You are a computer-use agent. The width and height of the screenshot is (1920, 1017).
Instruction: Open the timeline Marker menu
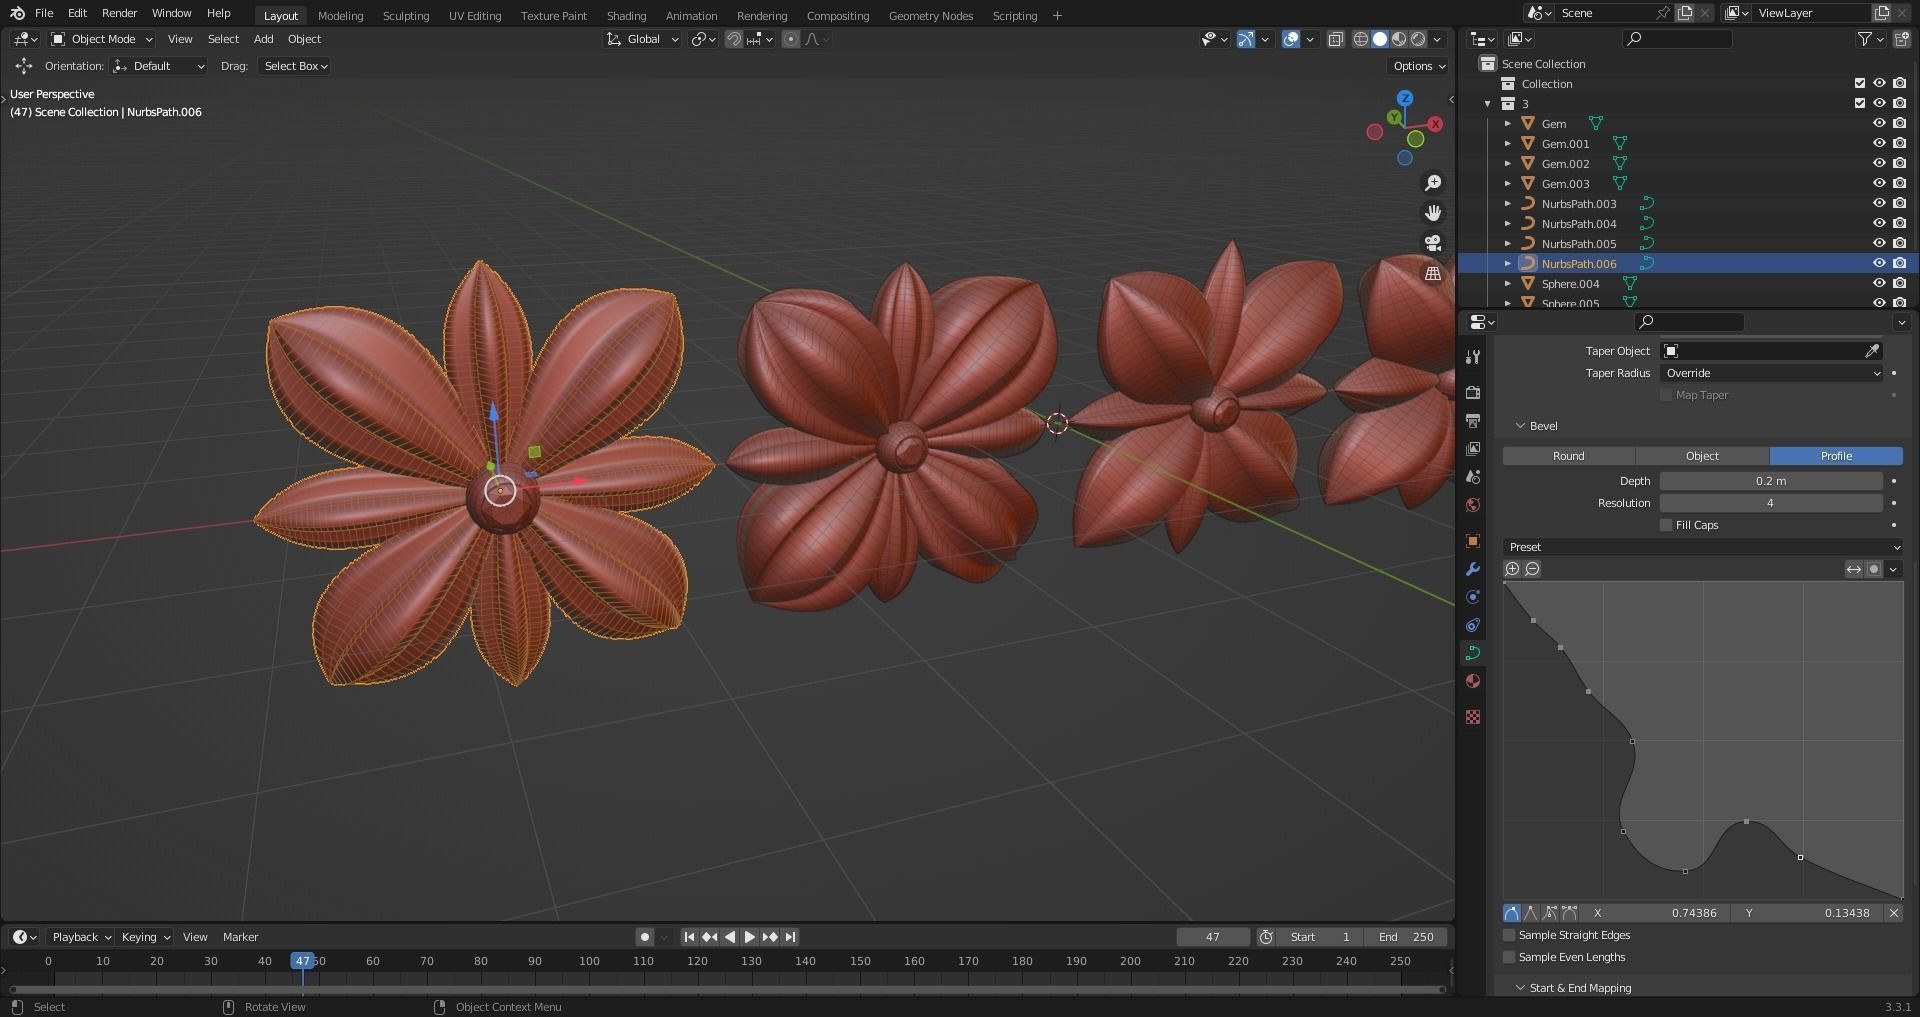[x=240, y=937]
